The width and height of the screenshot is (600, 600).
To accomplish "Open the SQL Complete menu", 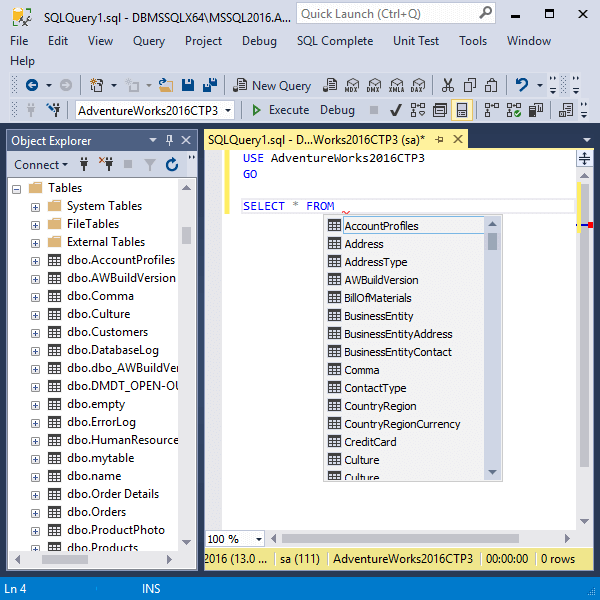I will point(335,41).
